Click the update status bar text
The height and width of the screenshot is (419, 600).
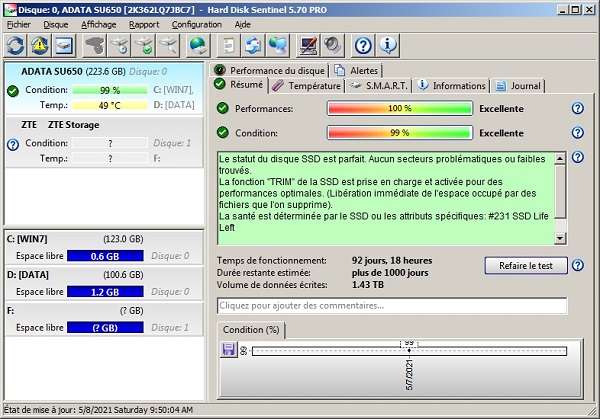coord(98,410)
